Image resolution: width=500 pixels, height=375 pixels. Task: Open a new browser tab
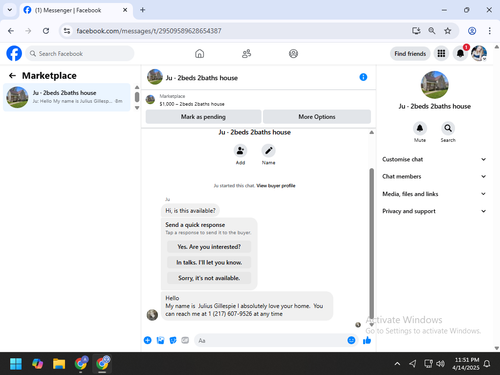142,10
